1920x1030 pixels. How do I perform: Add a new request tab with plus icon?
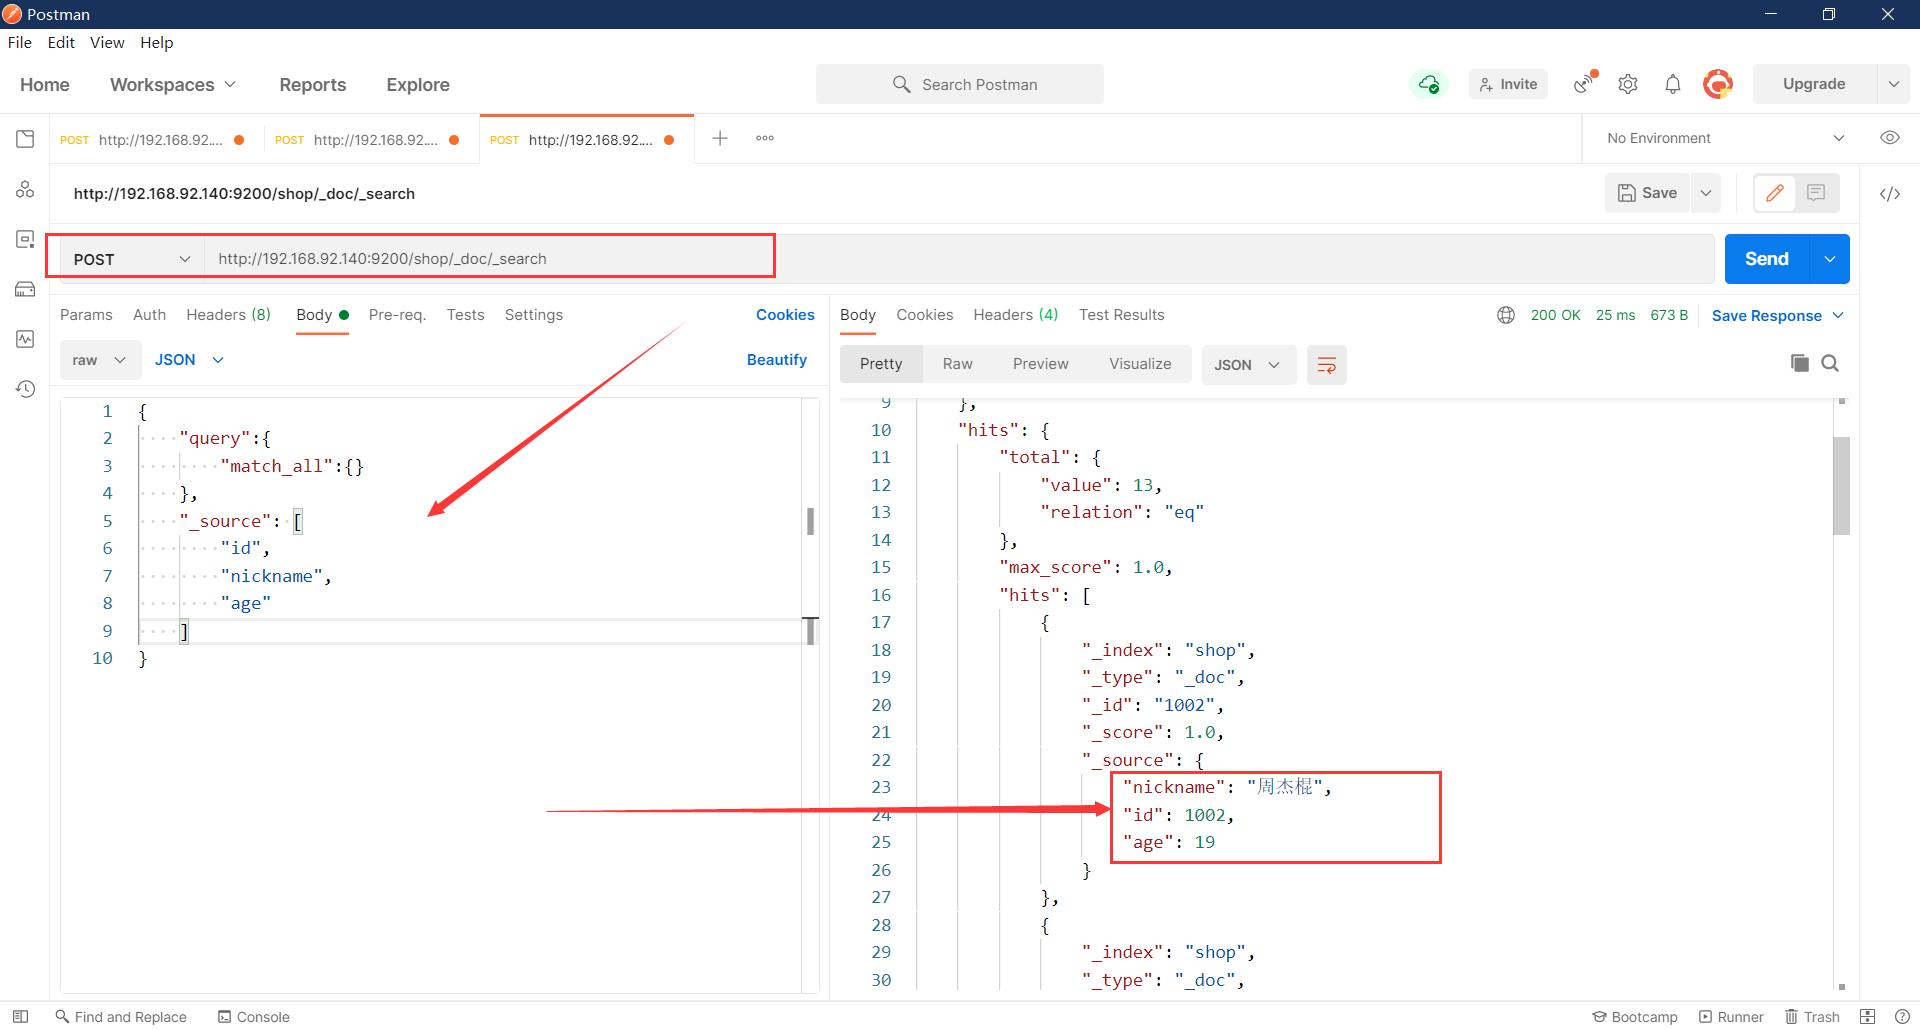click(720, 138)
